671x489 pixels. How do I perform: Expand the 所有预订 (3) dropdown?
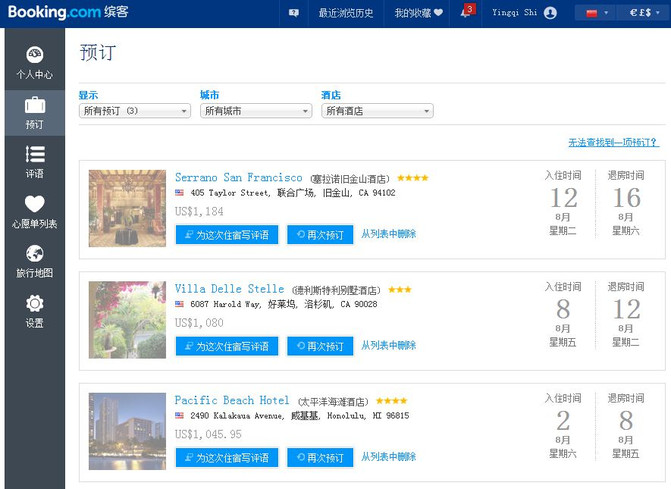tap(135, 111)
